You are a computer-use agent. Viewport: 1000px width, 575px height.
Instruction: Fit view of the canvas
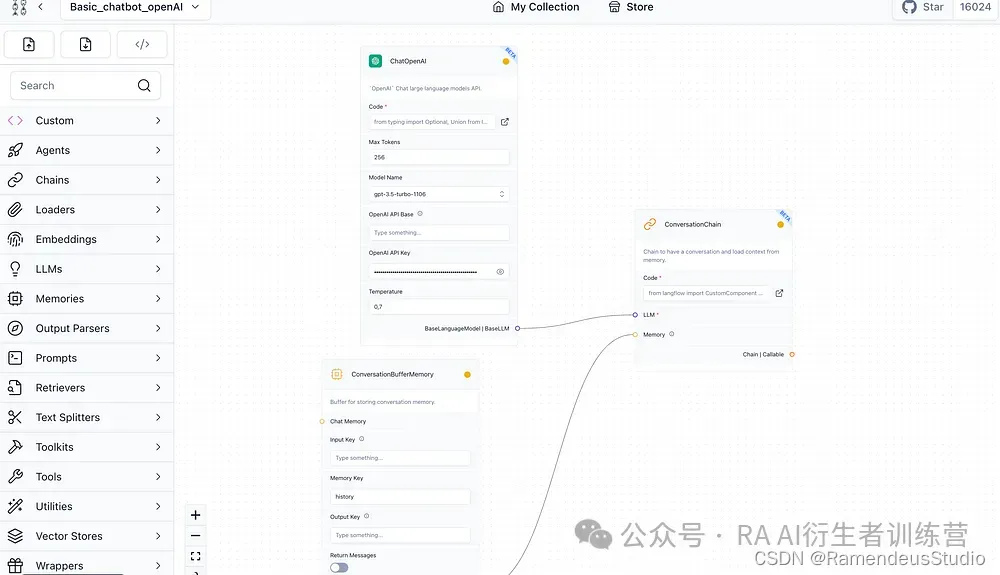pyautogui.click(x=196, y=556)
